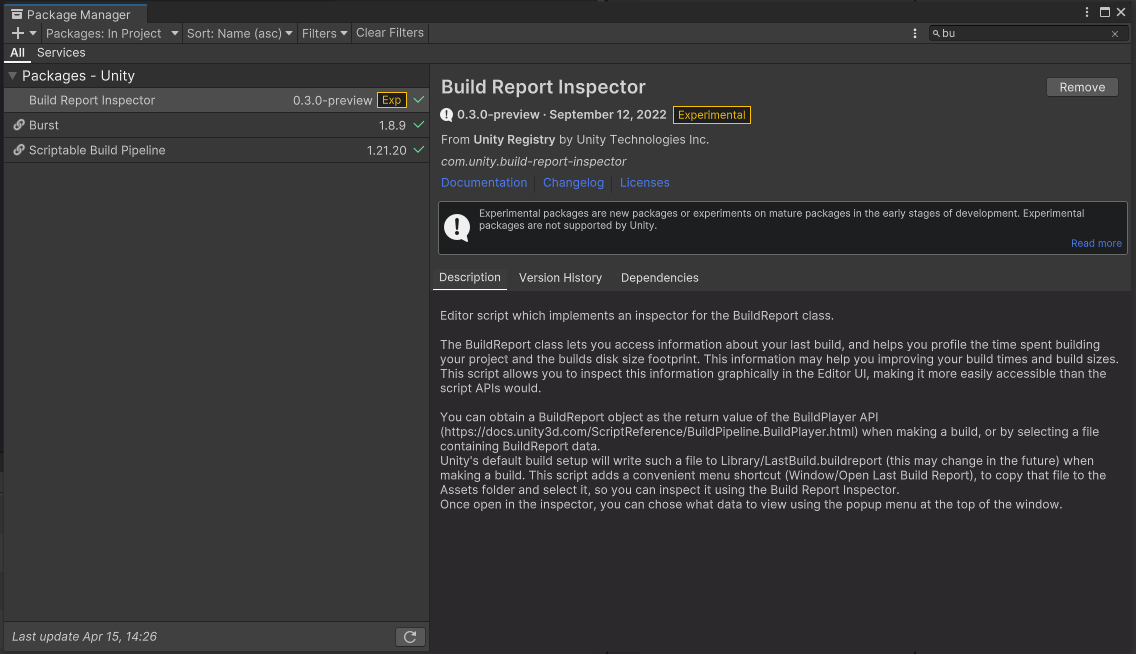Open the window options kebab menu
The height and width of the screenshot is (654, 1136).
[1087, 12]
